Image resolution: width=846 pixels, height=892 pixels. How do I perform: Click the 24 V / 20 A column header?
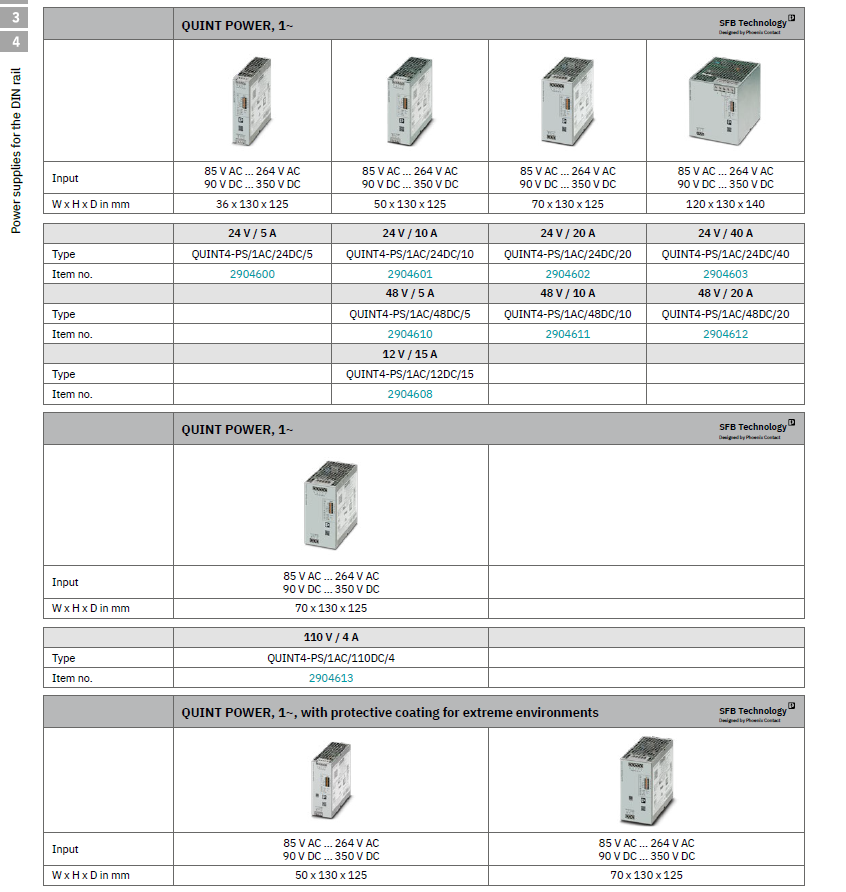click(568, 233)
